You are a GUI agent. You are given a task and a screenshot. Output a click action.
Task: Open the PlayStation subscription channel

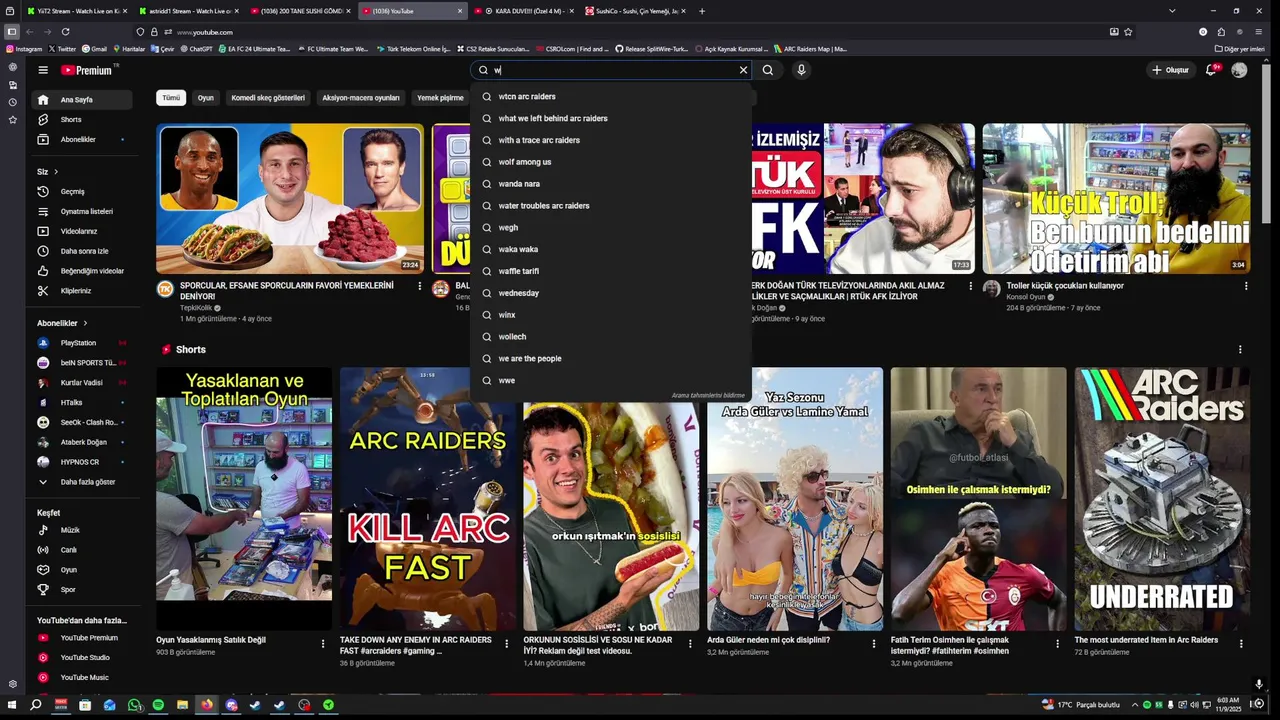click(83, 343)
